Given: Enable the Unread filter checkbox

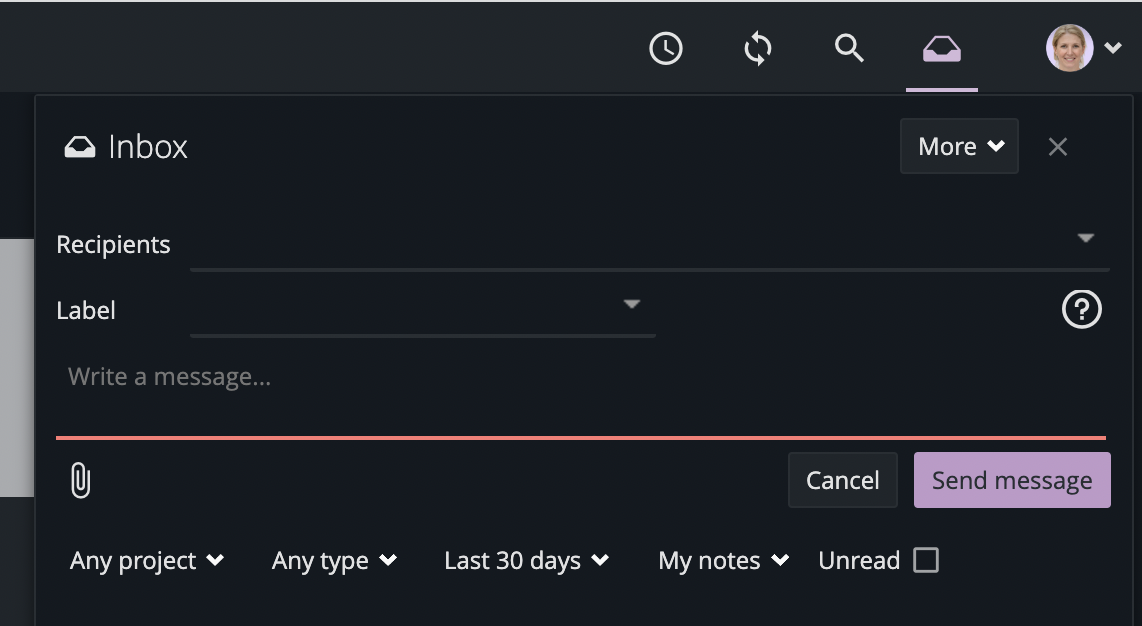Looking at the screenshot, I should (925, 560).
